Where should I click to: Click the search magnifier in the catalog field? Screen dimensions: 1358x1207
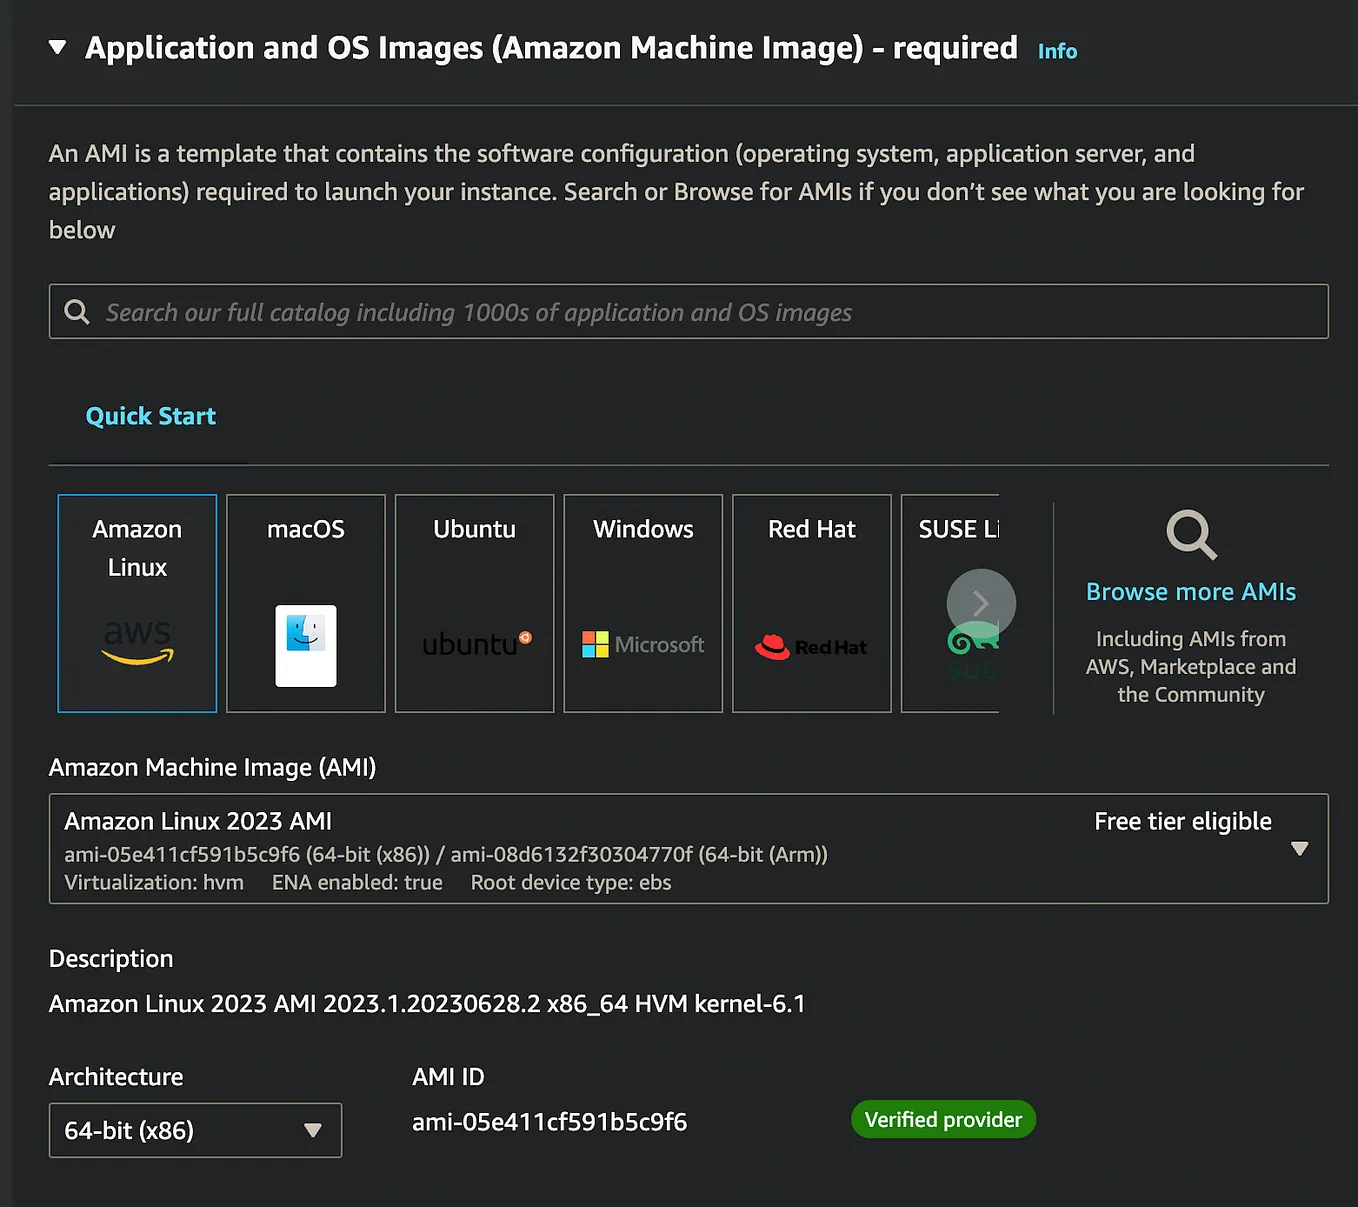[x=76, y=311]
